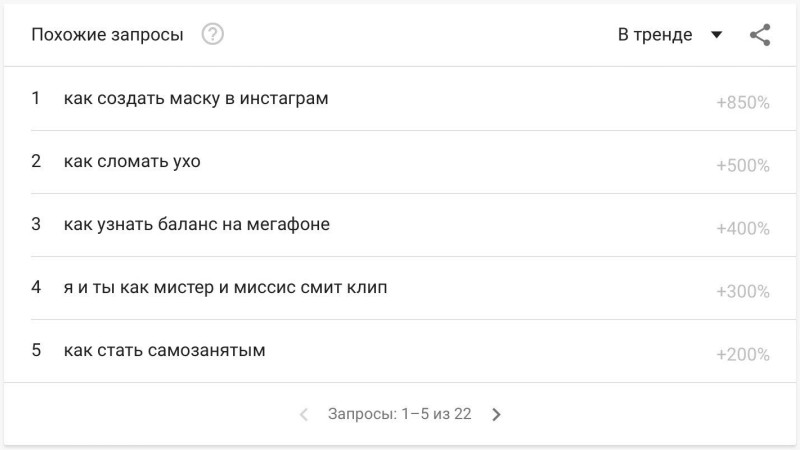Click the 'Запросы: 1–5 из 22' pagination label
The height and width of the screenshot is (450, 800).
coord(399,414)
